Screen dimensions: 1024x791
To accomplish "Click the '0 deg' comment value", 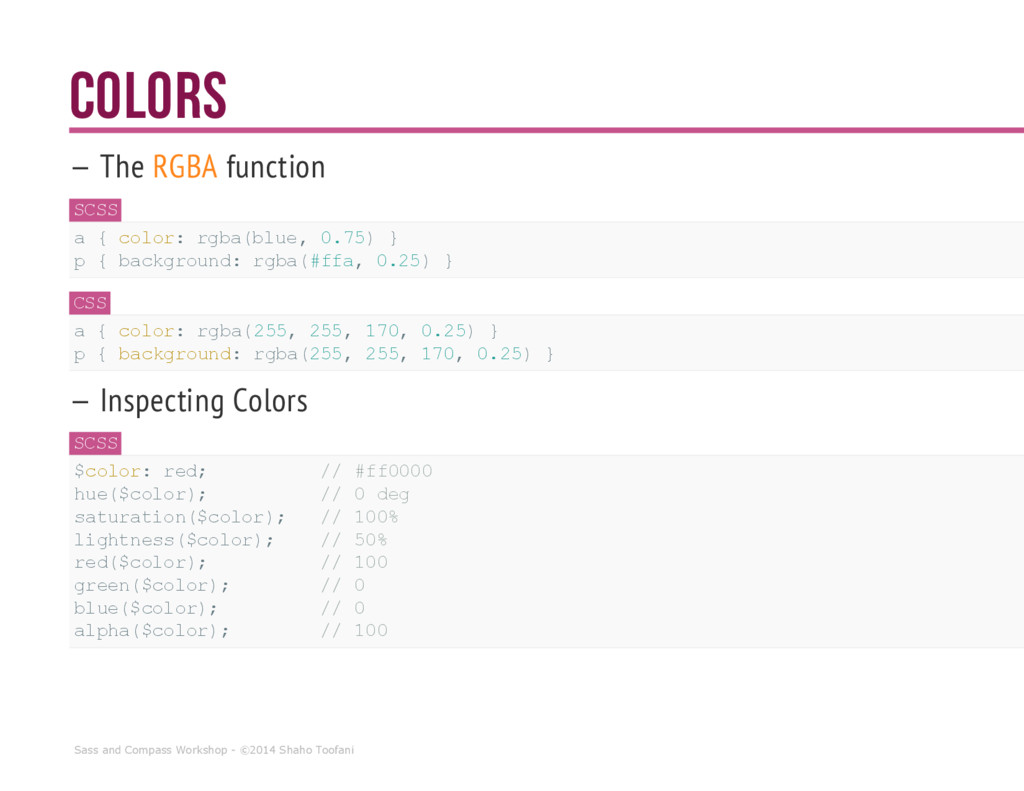I will pos(382,494).
